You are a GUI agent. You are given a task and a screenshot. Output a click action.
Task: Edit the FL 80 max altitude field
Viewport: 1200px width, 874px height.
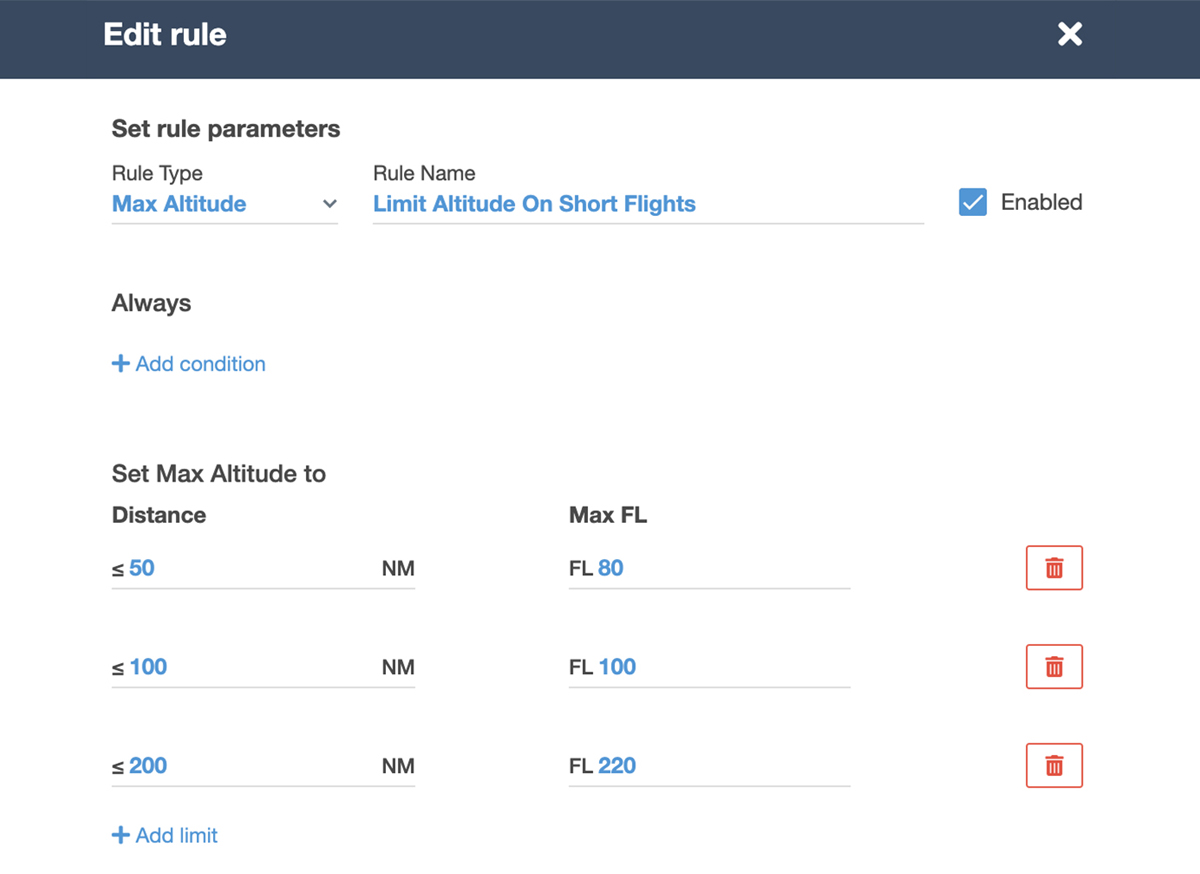tap(720, 568)
